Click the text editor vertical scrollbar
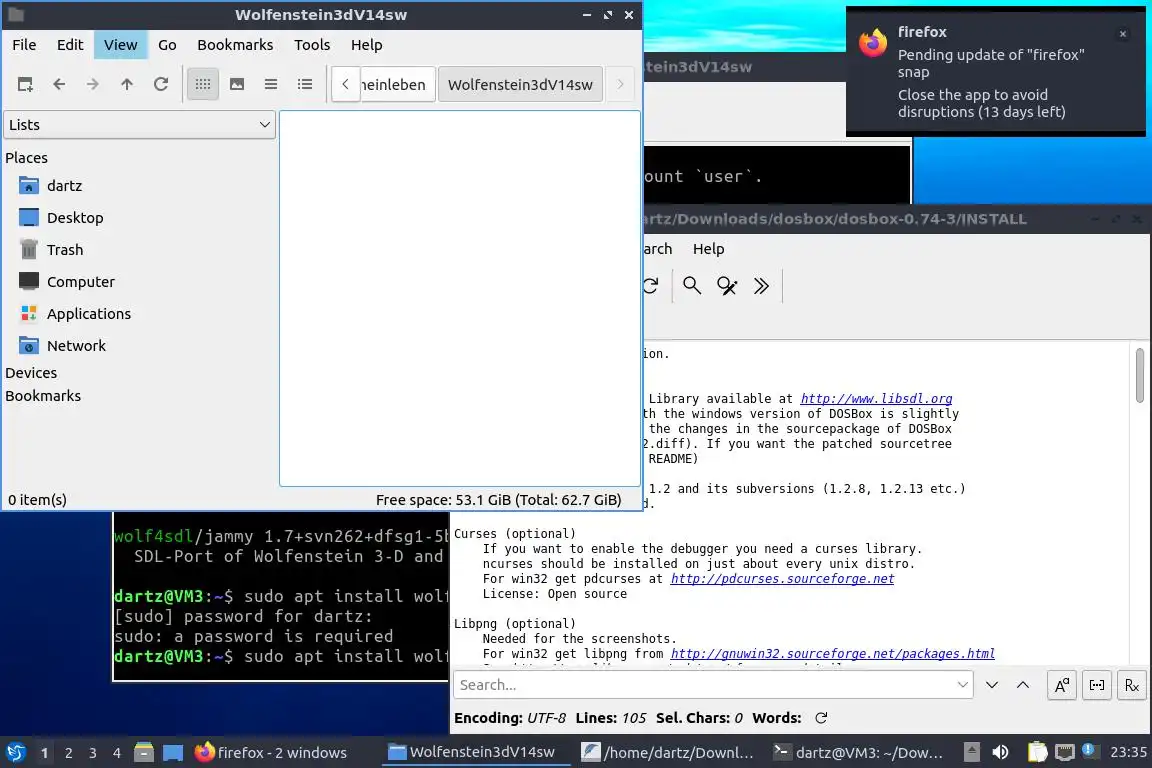This screenshot has height=768, width=1152. (1140, 376)
